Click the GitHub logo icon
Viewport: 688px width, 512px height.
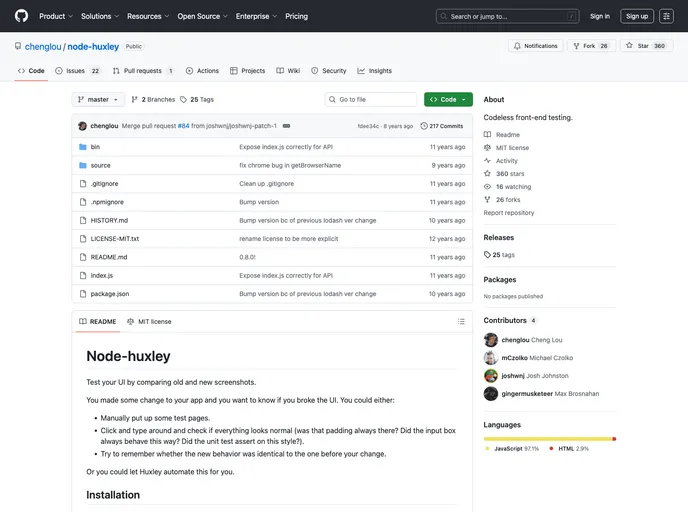tap(21, 16)
